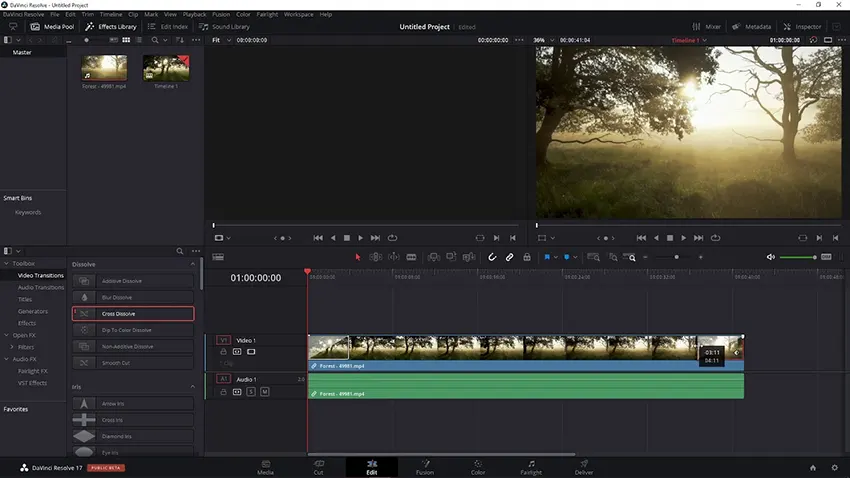Play the source viewer clip
Screen dimensions: 850x478
[x=360, y=238]
